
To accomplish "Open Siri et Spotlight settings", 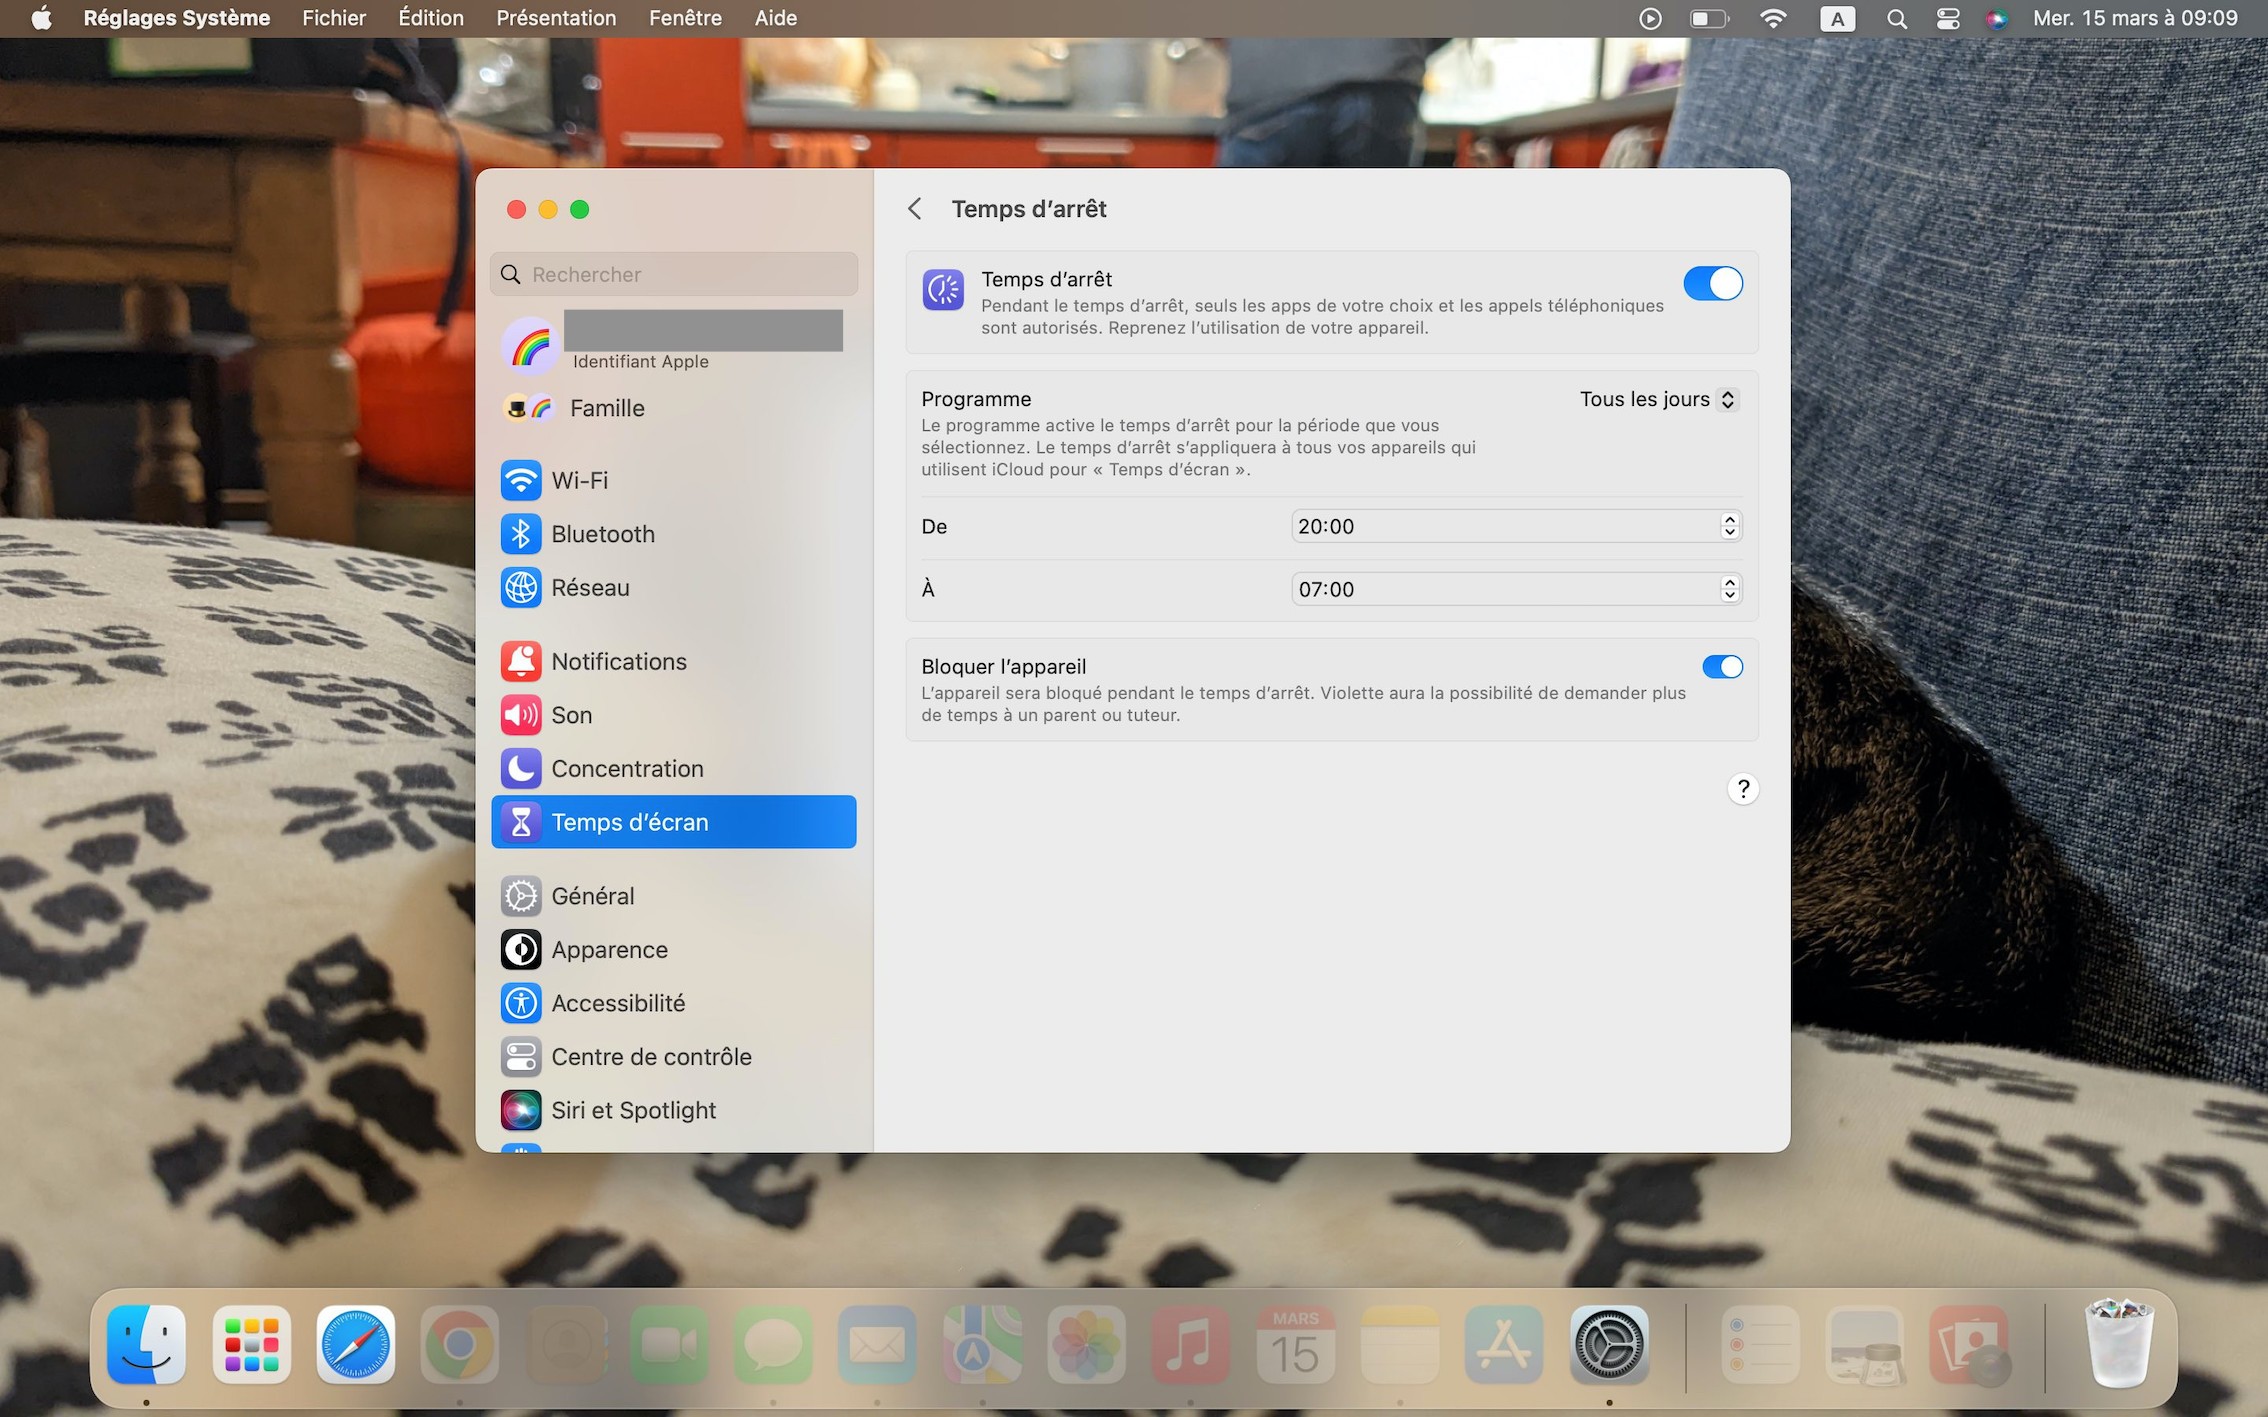I will click(x=632, y=1110).
